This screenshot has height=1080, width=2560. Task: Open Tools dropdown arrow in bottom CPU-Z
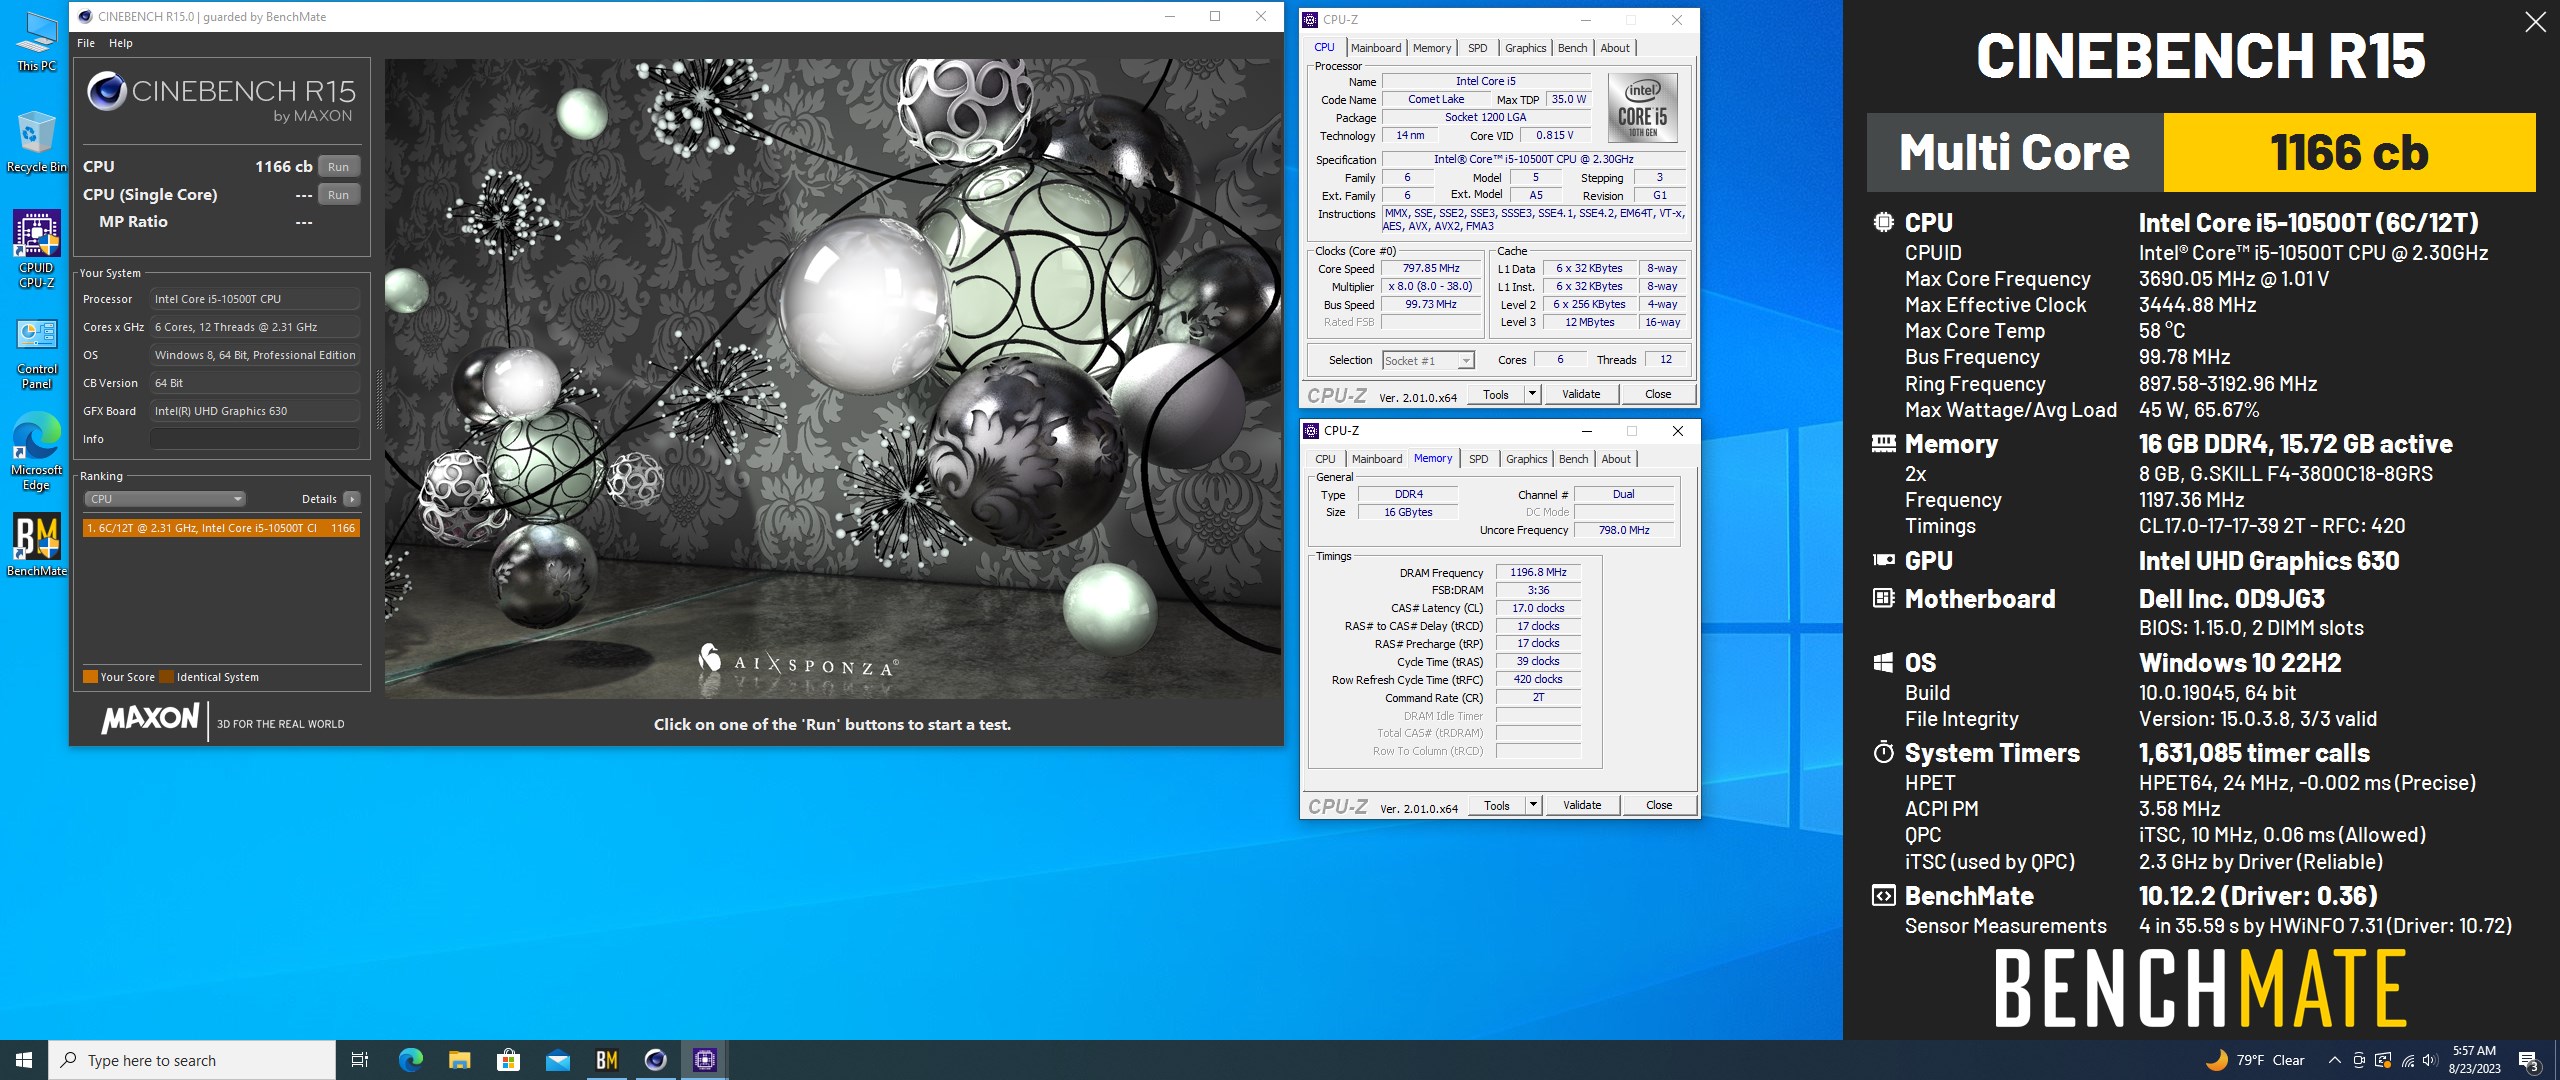1533,805
